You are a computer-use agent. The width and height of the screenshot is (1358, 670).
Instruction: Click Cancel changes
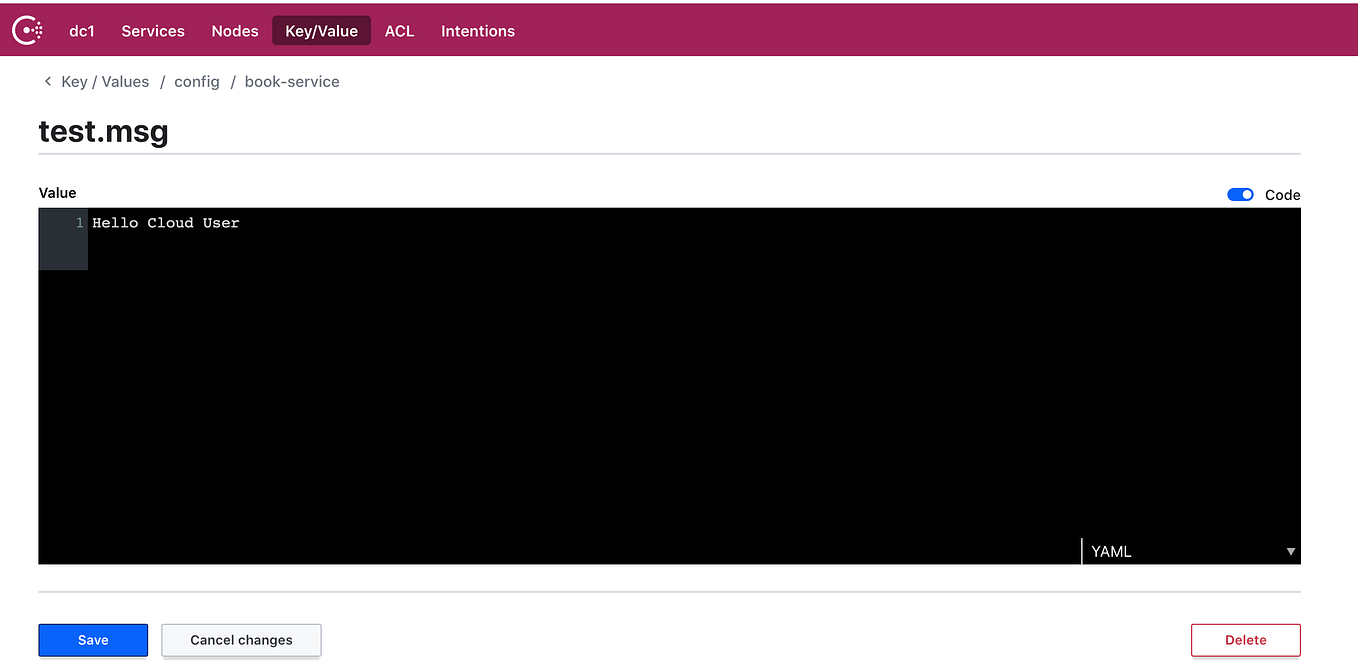(x=241, y=640)
